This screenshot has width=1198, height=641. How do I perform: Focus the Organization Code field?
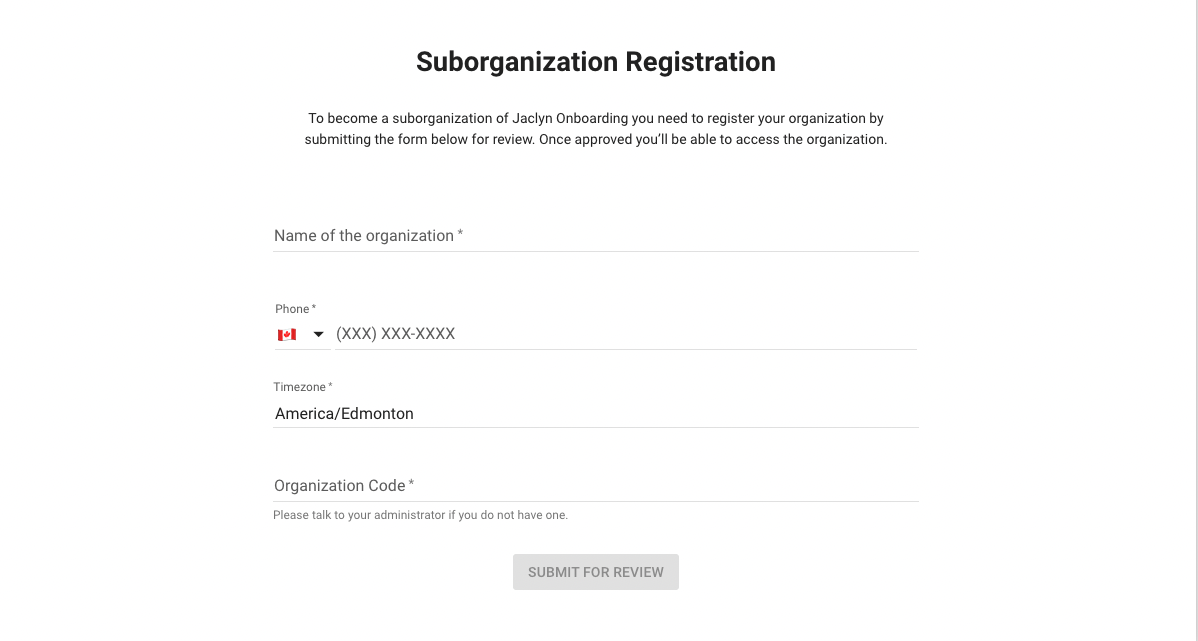[x=596, y=486]
